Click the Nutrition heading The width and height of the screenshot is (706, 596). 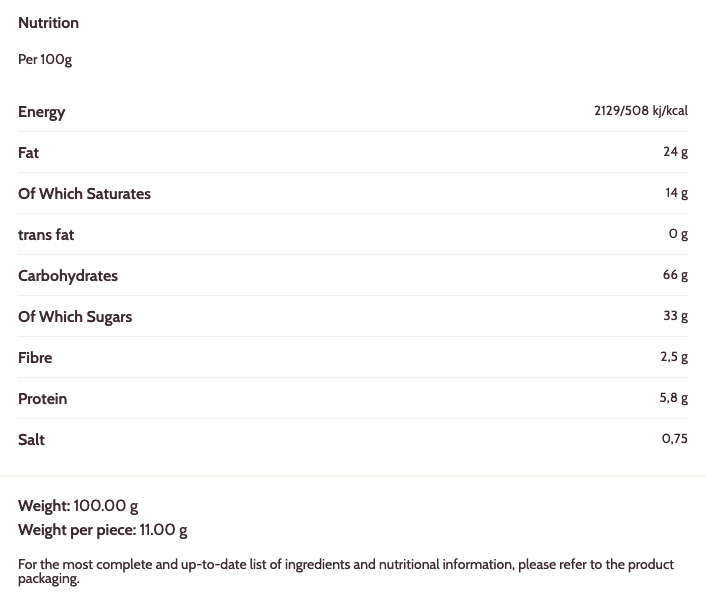pos(48,23)
